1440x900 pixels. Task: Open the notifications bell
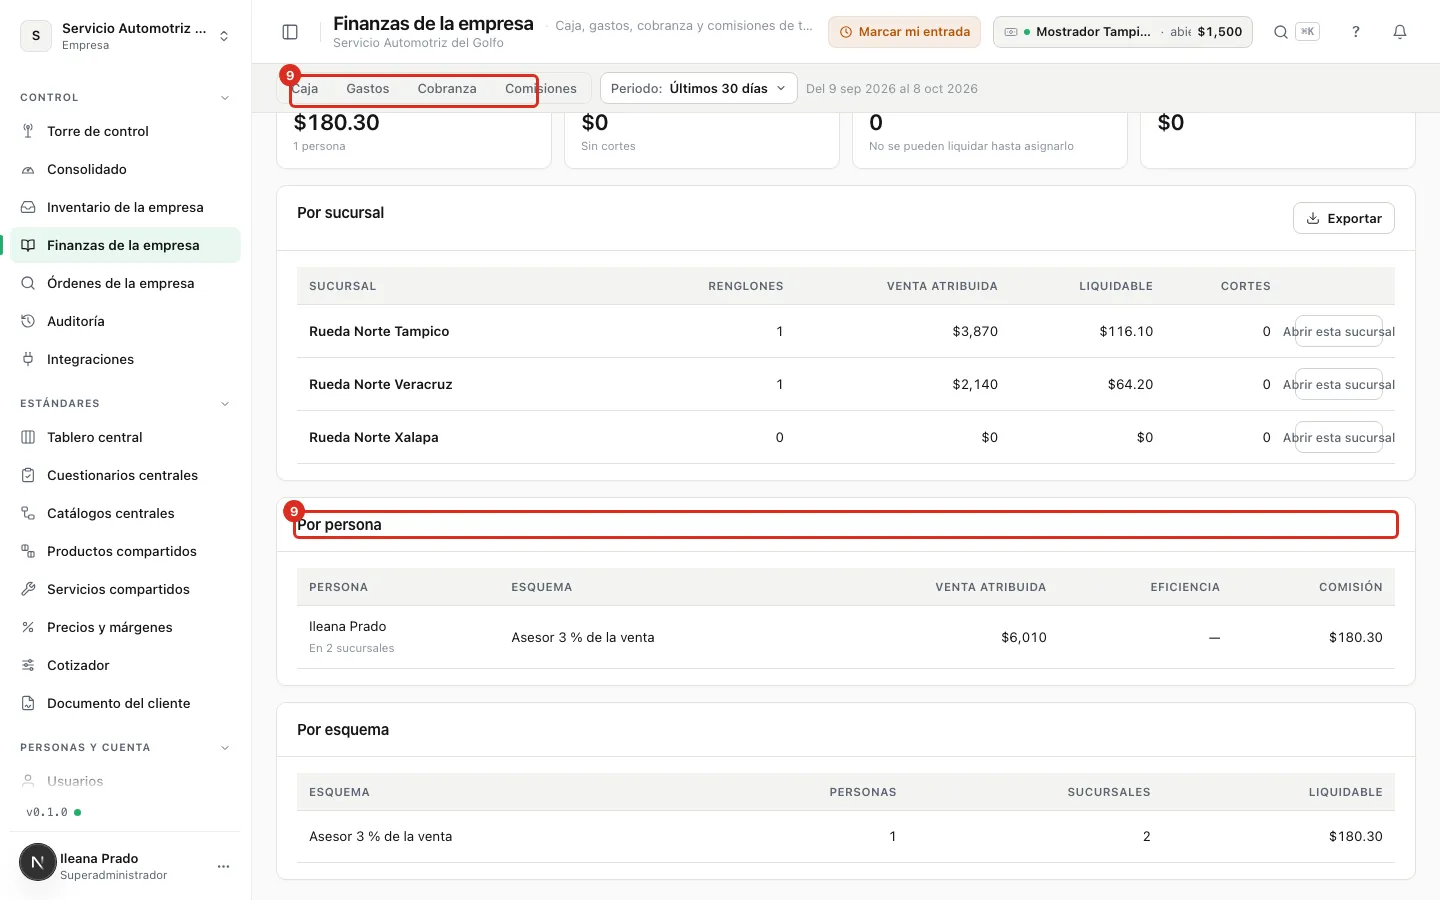pyautogui.click(x=1400, y=32)
